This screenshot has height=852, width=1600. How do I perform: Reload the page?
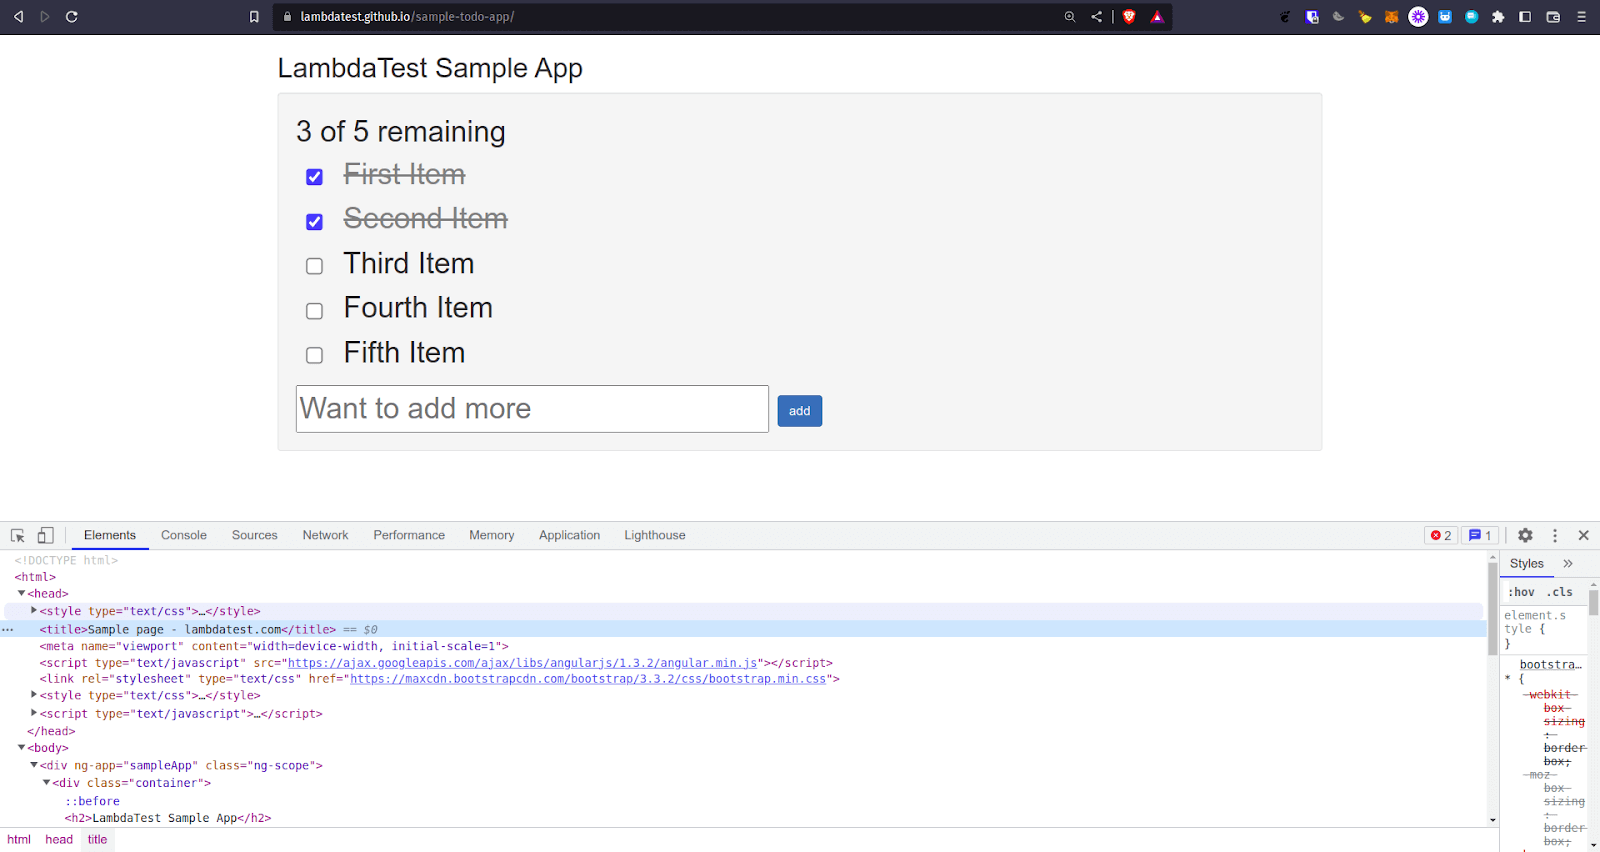point(72,17)
